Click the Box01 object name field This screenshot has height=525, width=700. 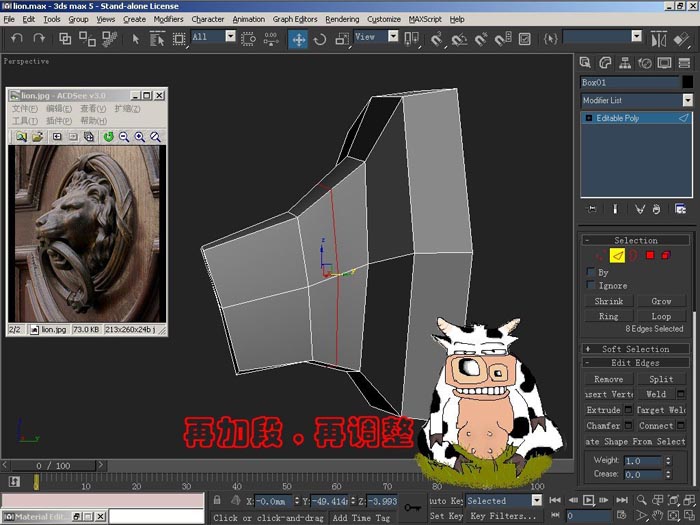pos(630,82)
